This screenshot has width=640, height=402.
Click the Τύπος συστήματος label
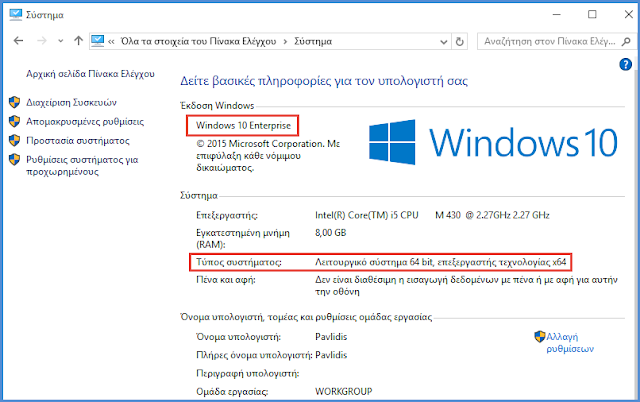(239, 262)
